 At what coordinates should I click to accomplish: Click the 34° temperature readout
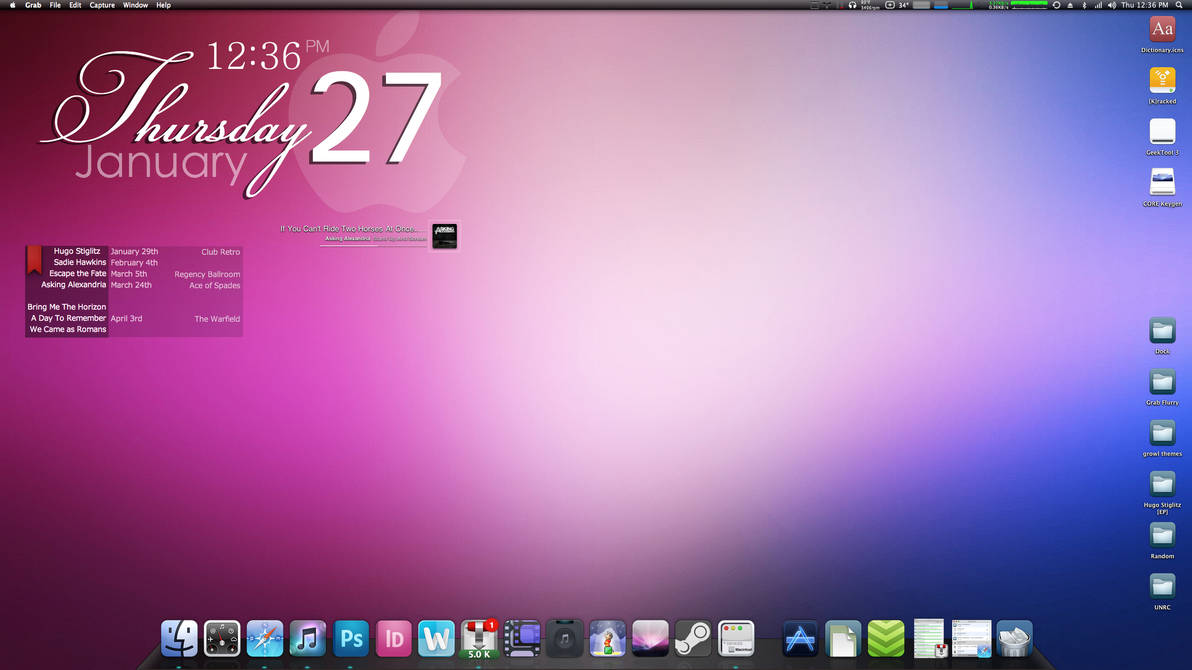[x=904, y=5]
